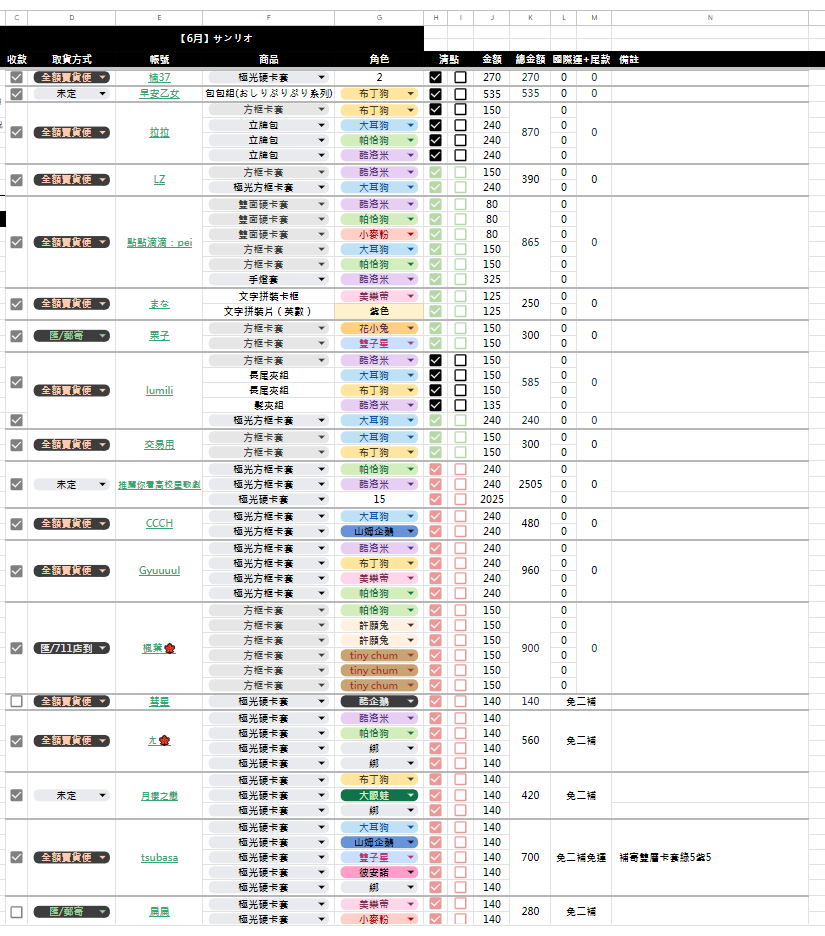Viewport: 825px width, 936px height.
Task: Toggle the 收款 checkbox for CCCH
Action: 17,524
